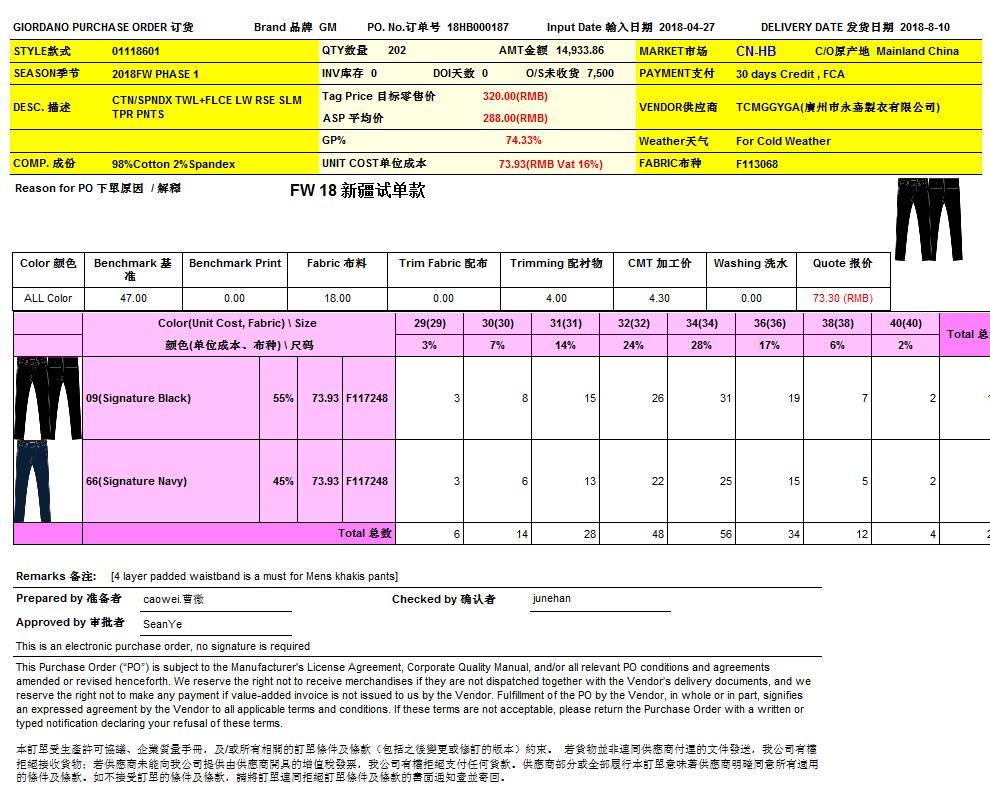Click the 66(Signature Navy) color row label
Screen dimensions: 990x806
click(136, 481)
